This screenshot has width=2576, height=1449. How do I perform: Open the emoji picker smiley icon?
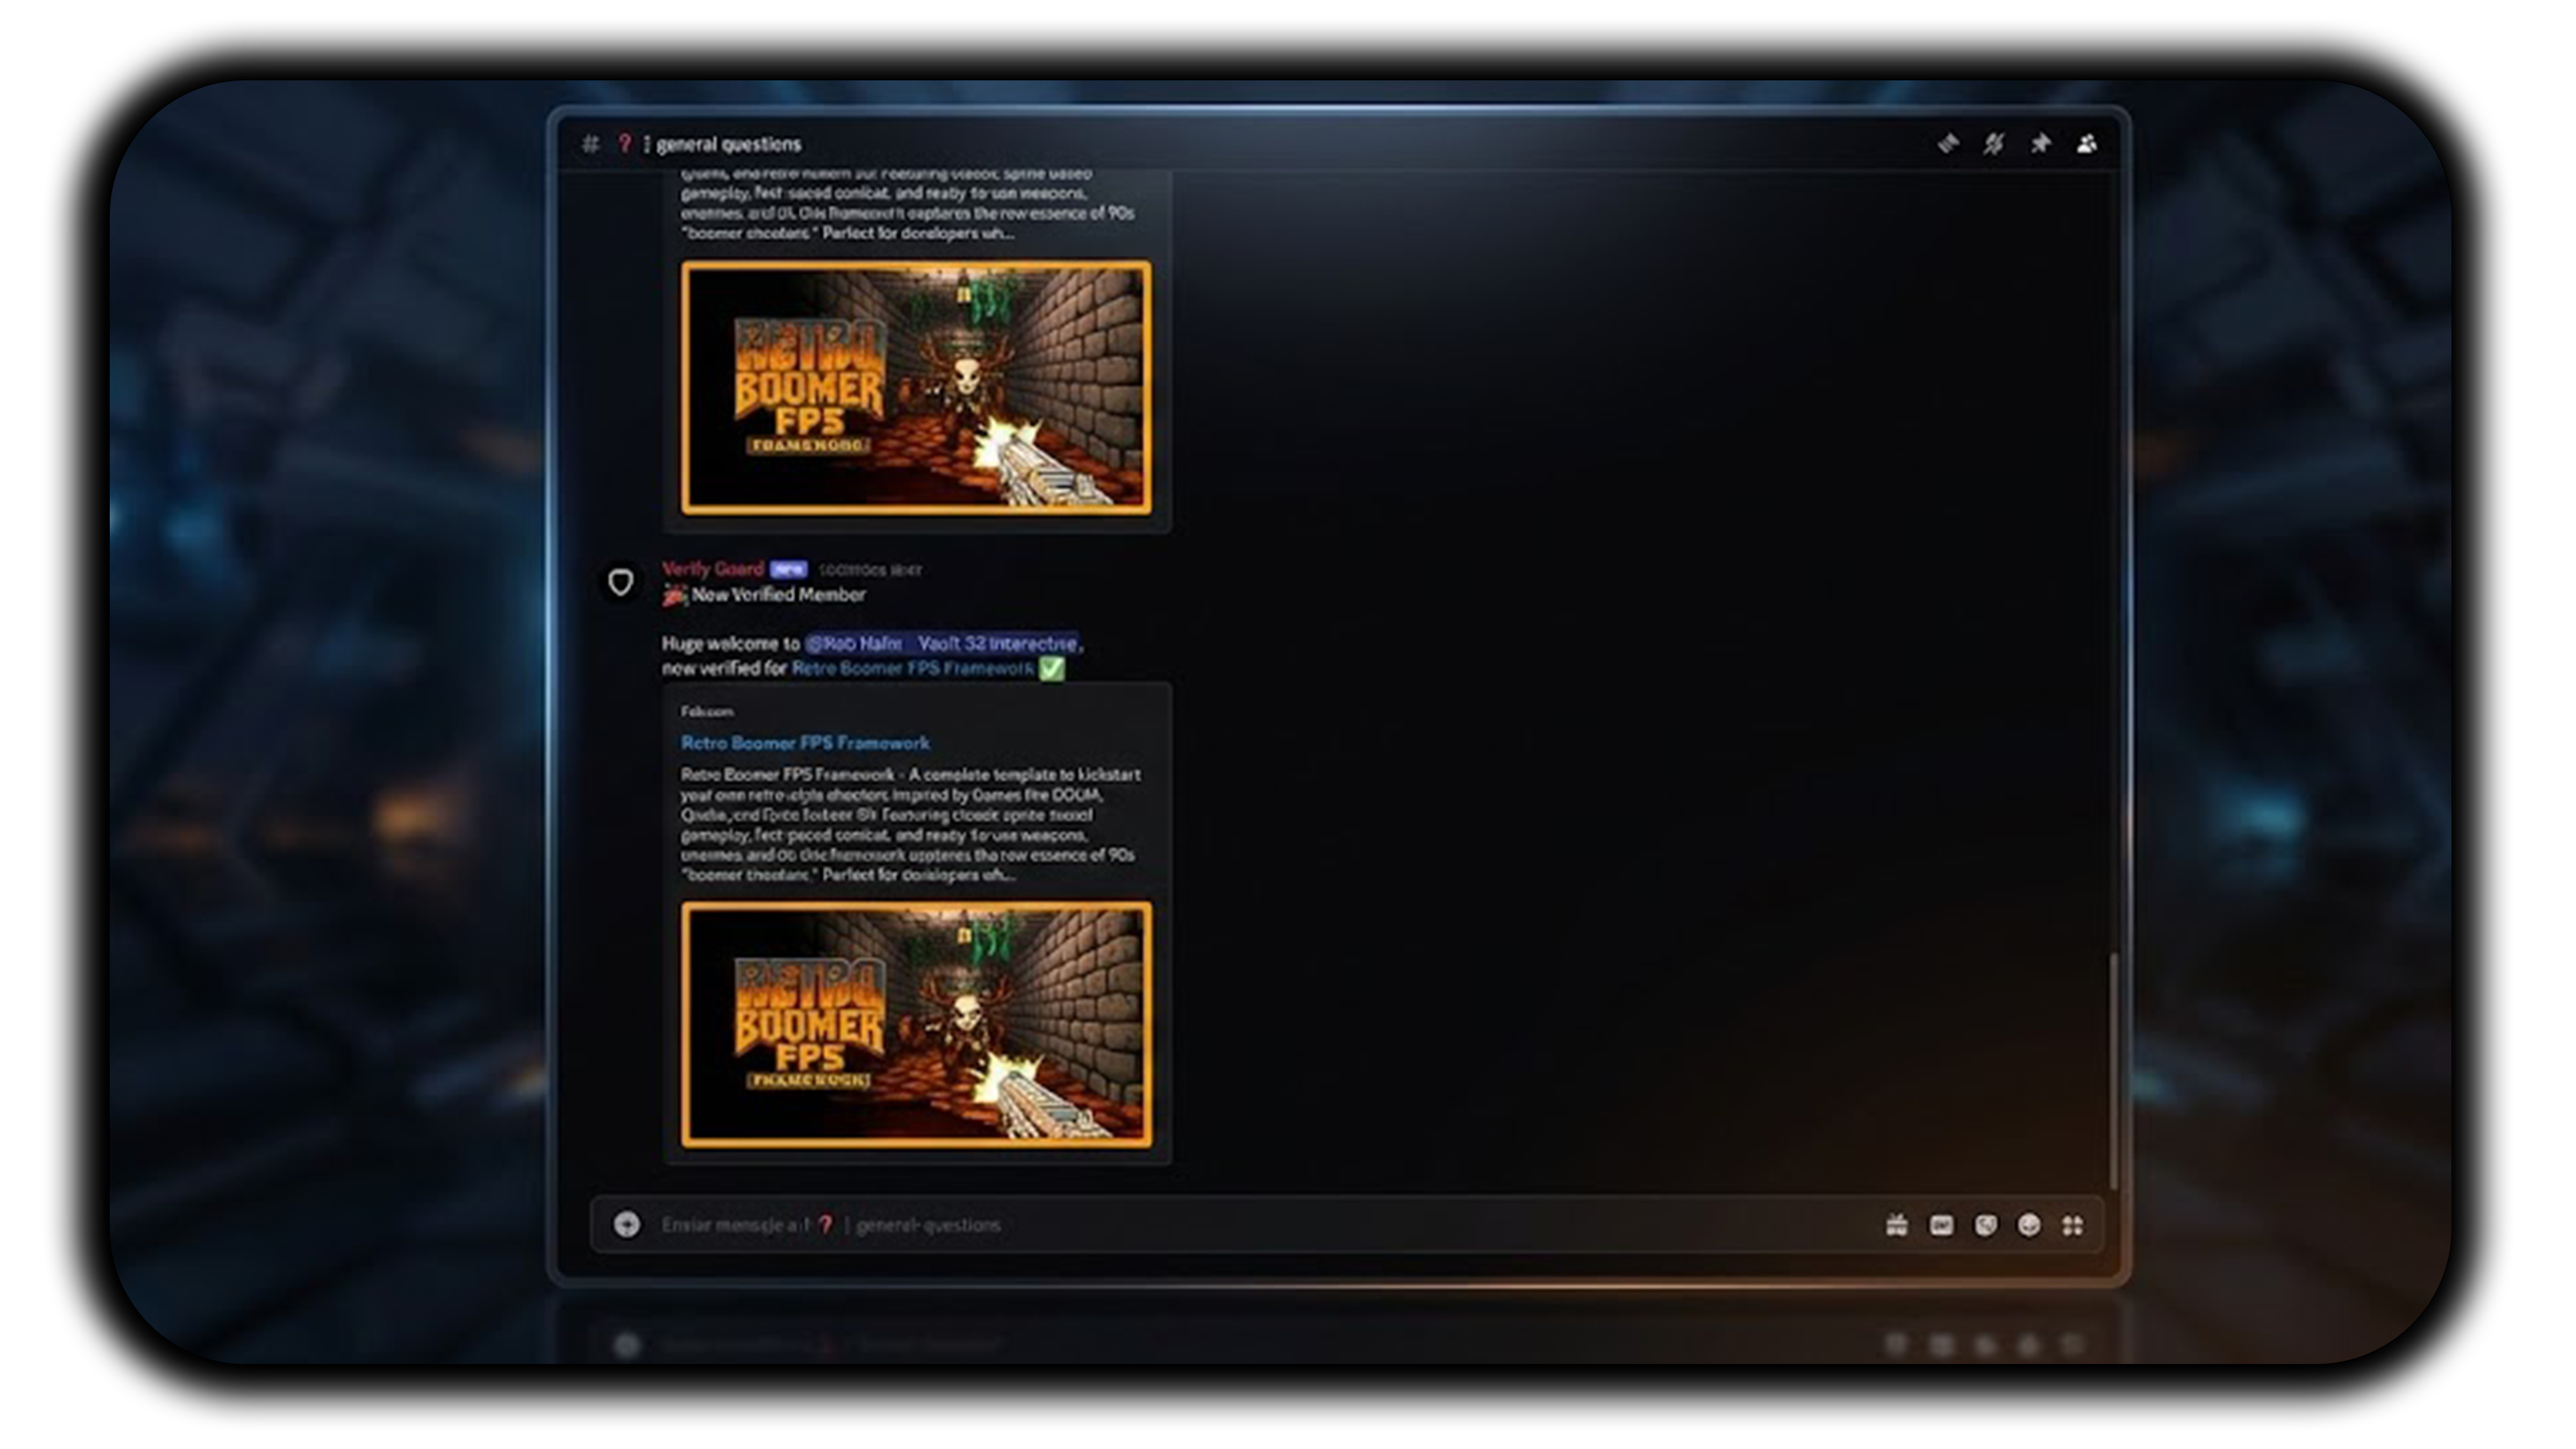(x=2029, y=1225)
